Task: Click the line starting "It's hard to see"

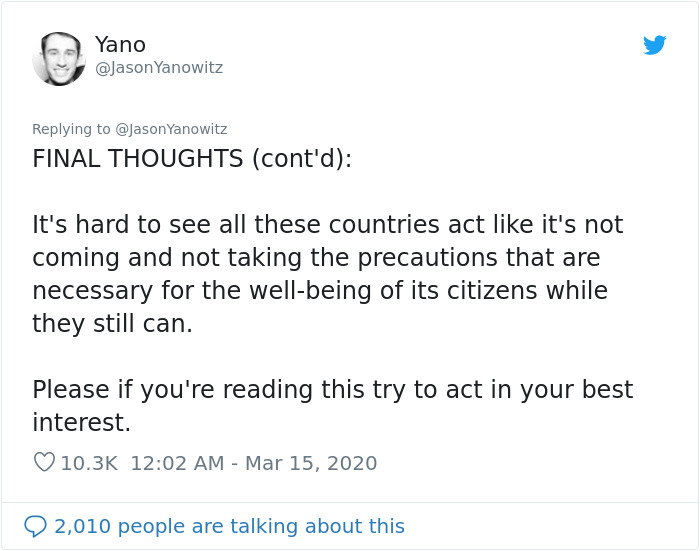Action: (327, 225)
